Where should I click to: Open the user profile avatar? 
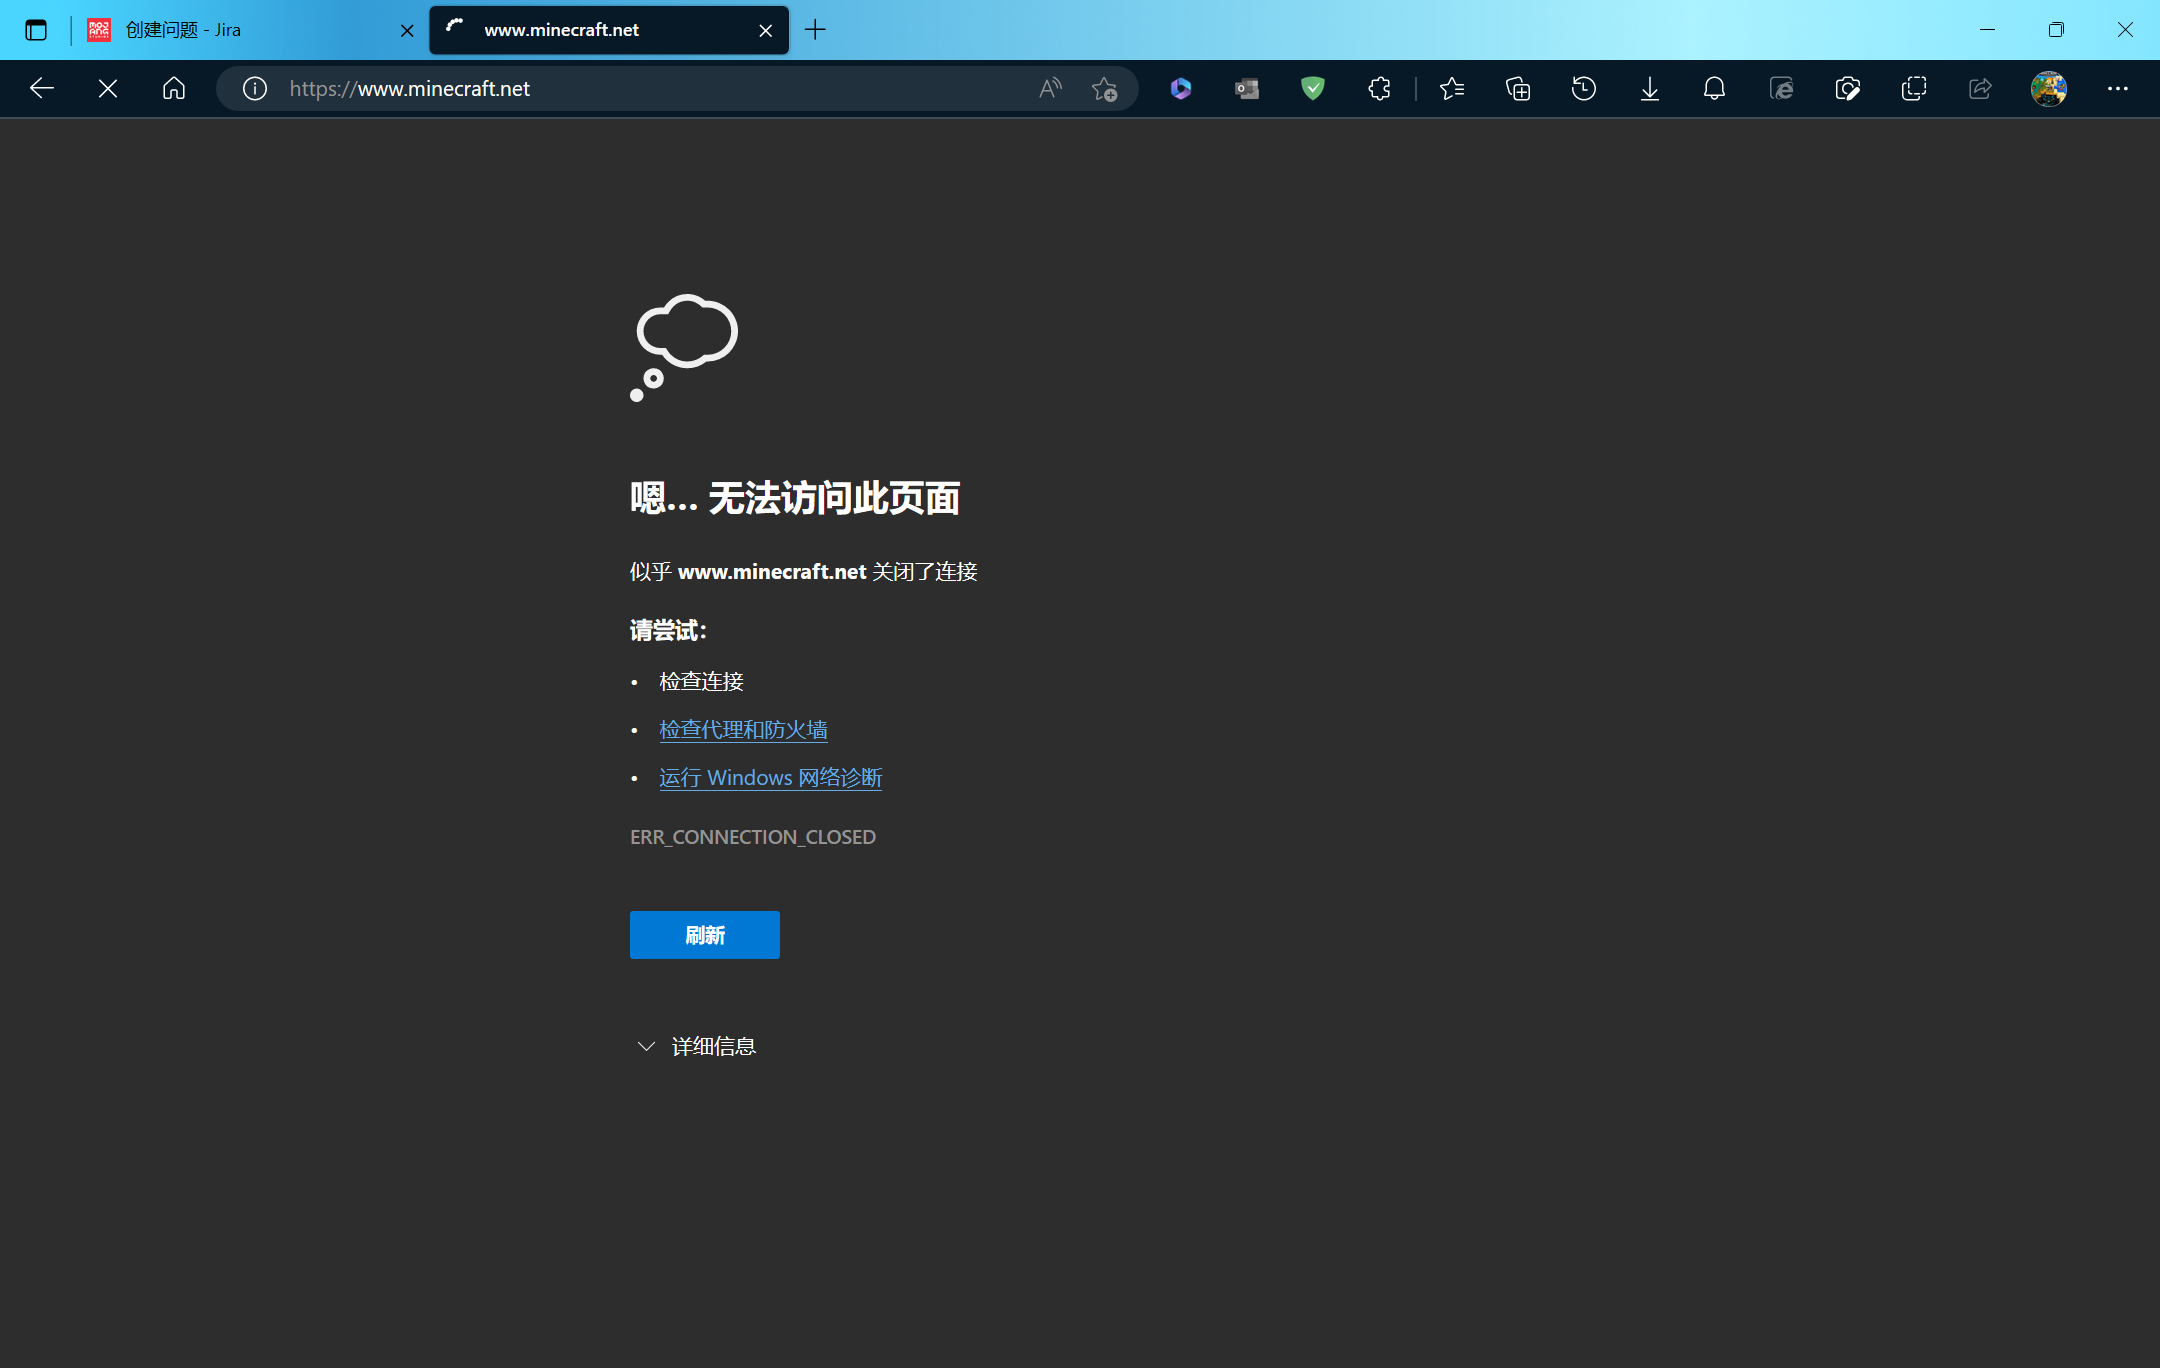[x=2048, y=89]
